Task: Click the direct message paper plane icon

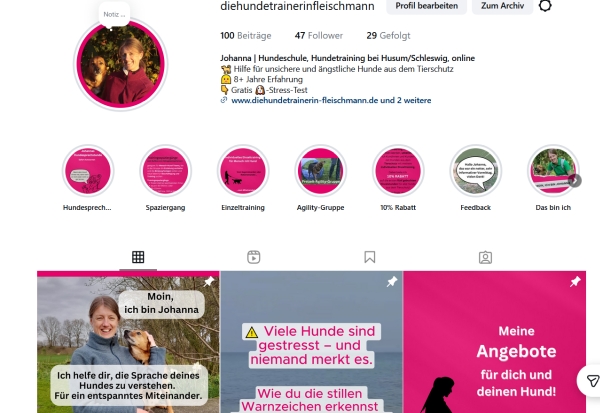Action: click(x=592, y=380)
